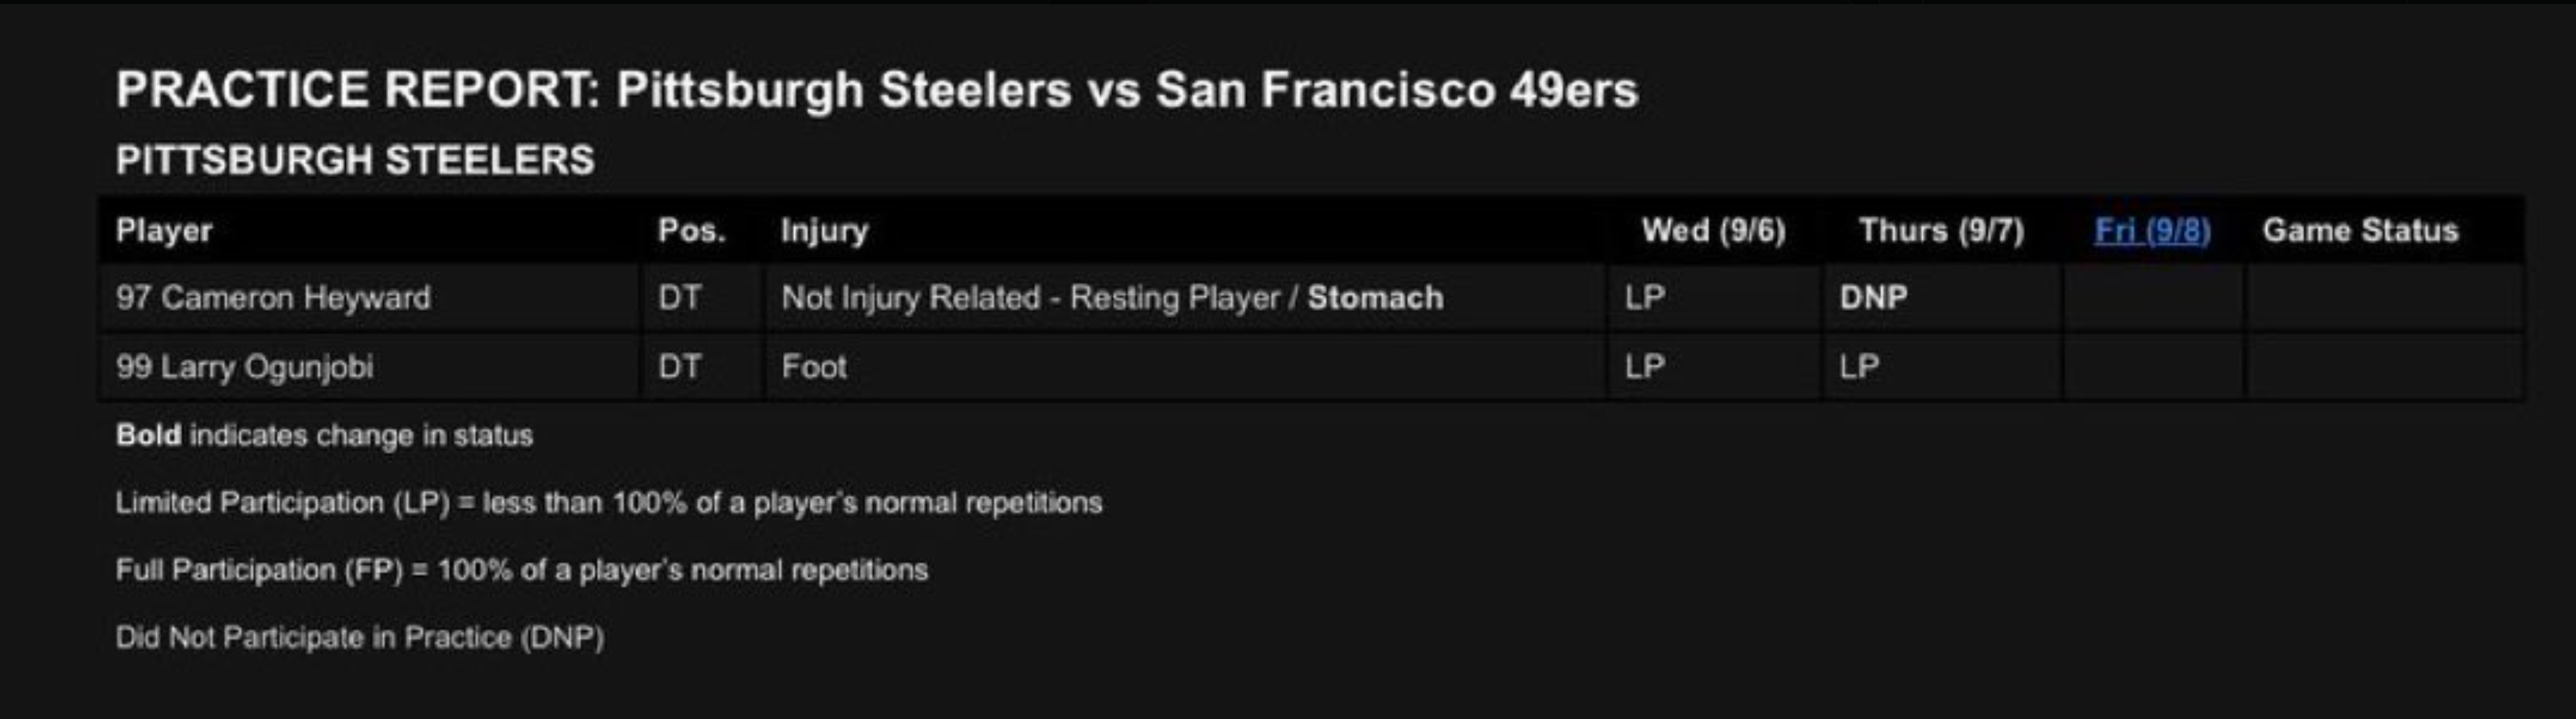Open the Fri (9/8) link
Viewport: 2576px width, 719px height.
pos(2152,231)
